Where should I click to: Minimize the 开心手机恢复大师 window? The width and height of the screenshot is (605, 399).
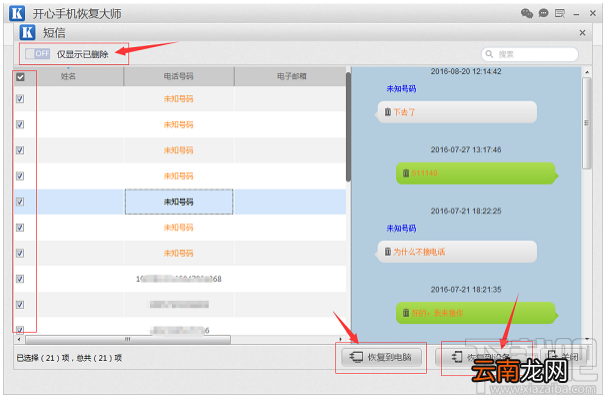[576, 14]
